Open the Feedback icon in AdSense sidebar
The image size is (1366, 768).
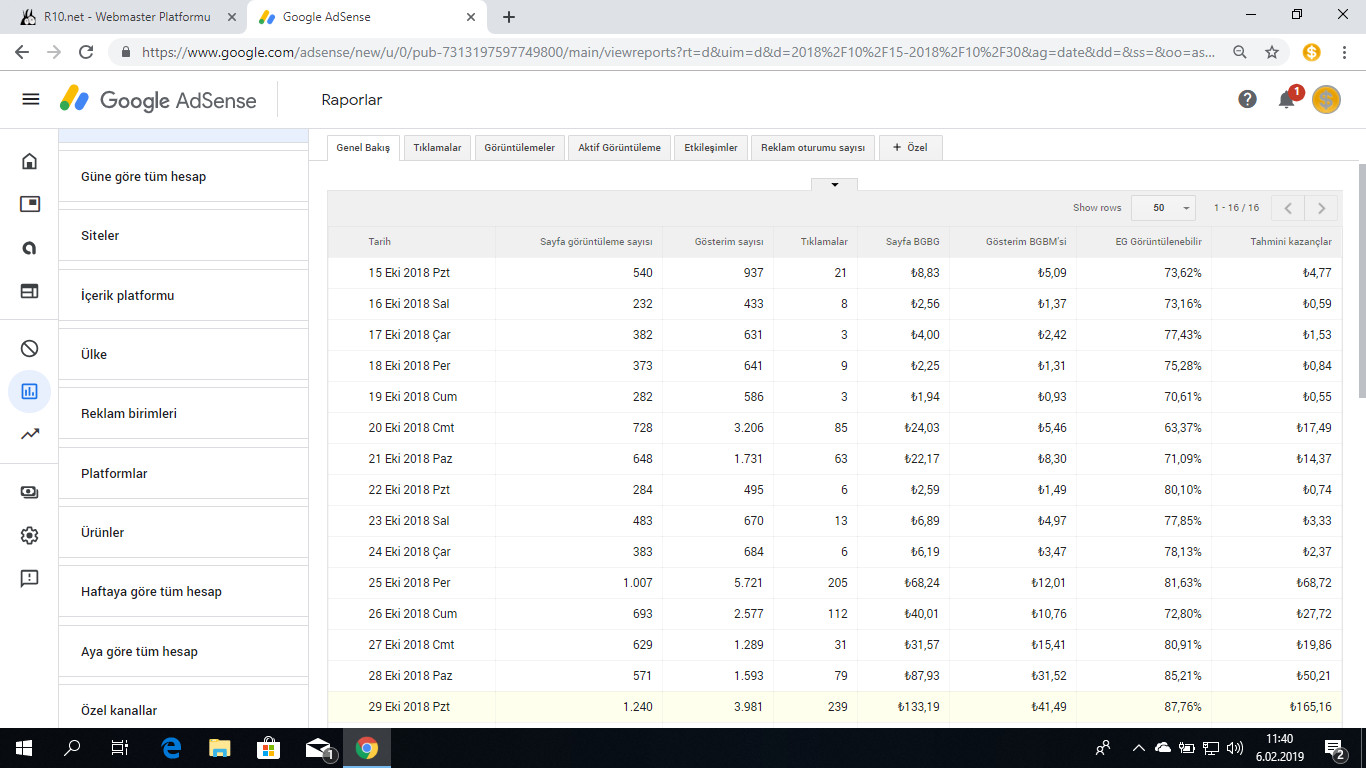coord(30,578)
